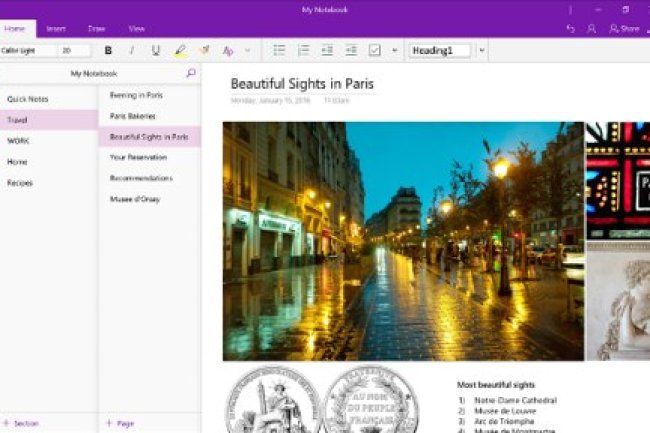The image size is (650, 433).
Task: Click the Calibri Light font name box
Action: 27,51
